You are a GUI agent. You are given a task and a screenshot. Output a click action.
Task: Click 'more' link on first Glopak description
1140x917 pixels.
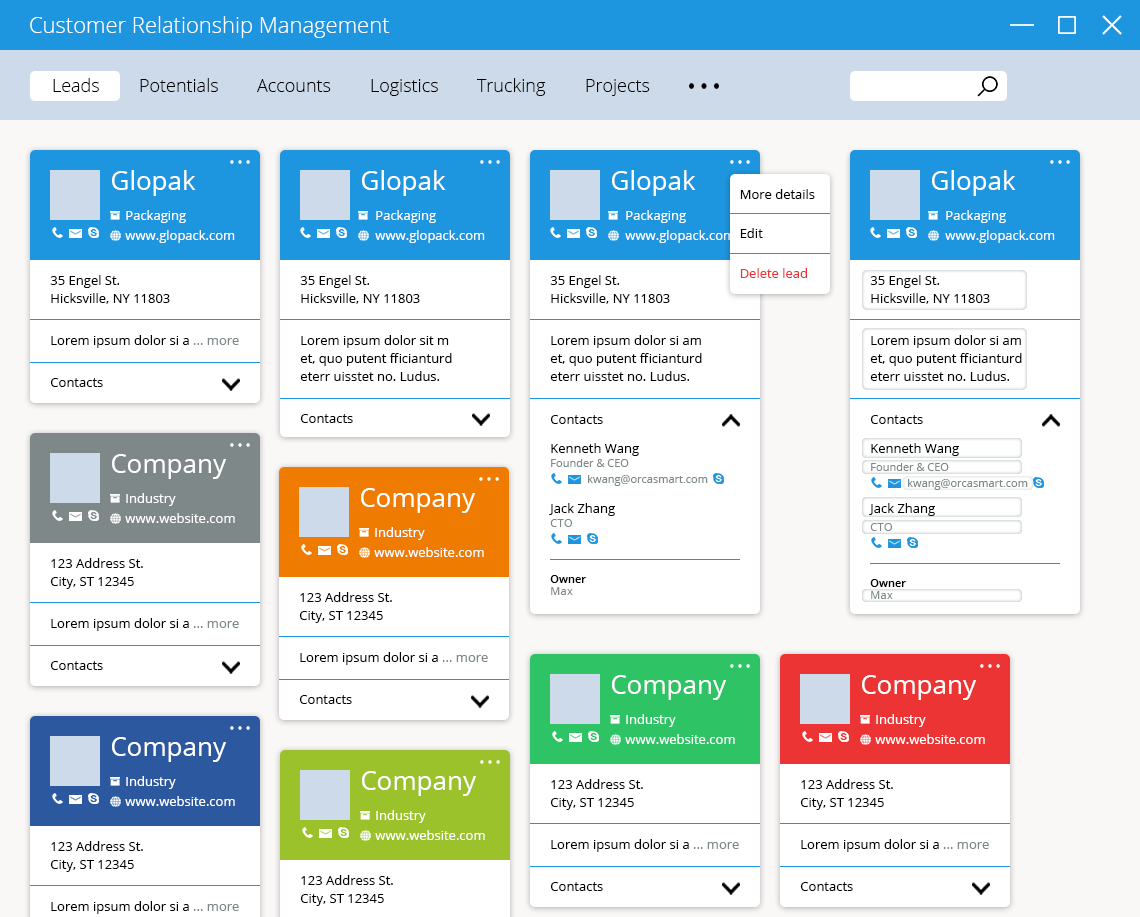coord(223,341)
